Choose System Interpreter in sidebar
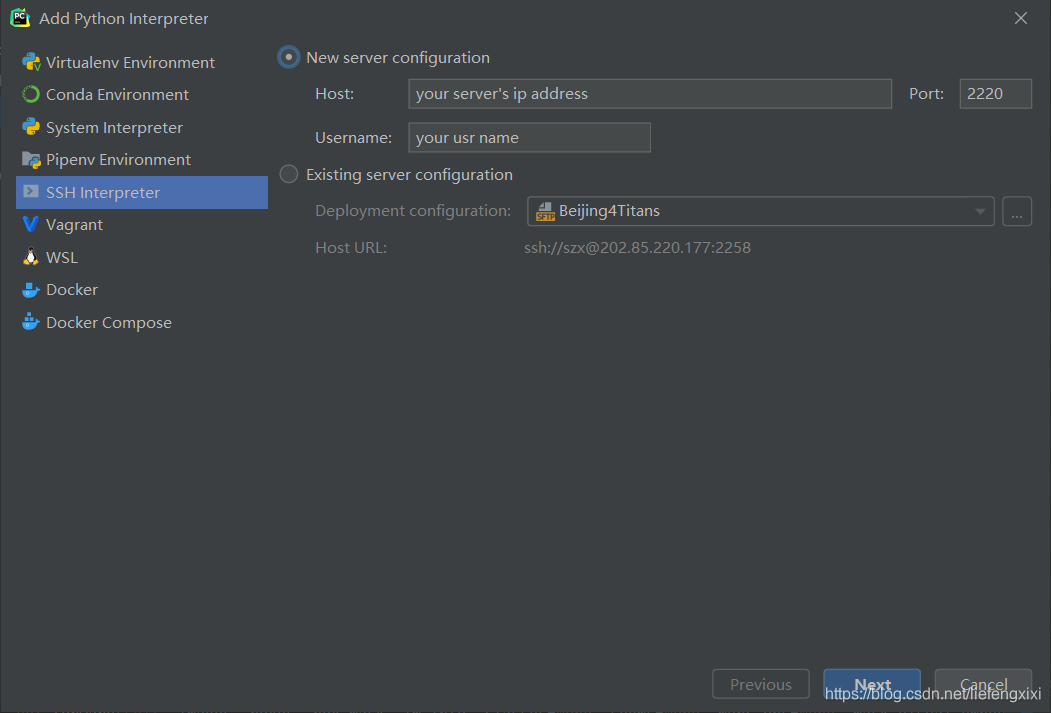The image size is (1051, 713). click(x=114, y=127)
